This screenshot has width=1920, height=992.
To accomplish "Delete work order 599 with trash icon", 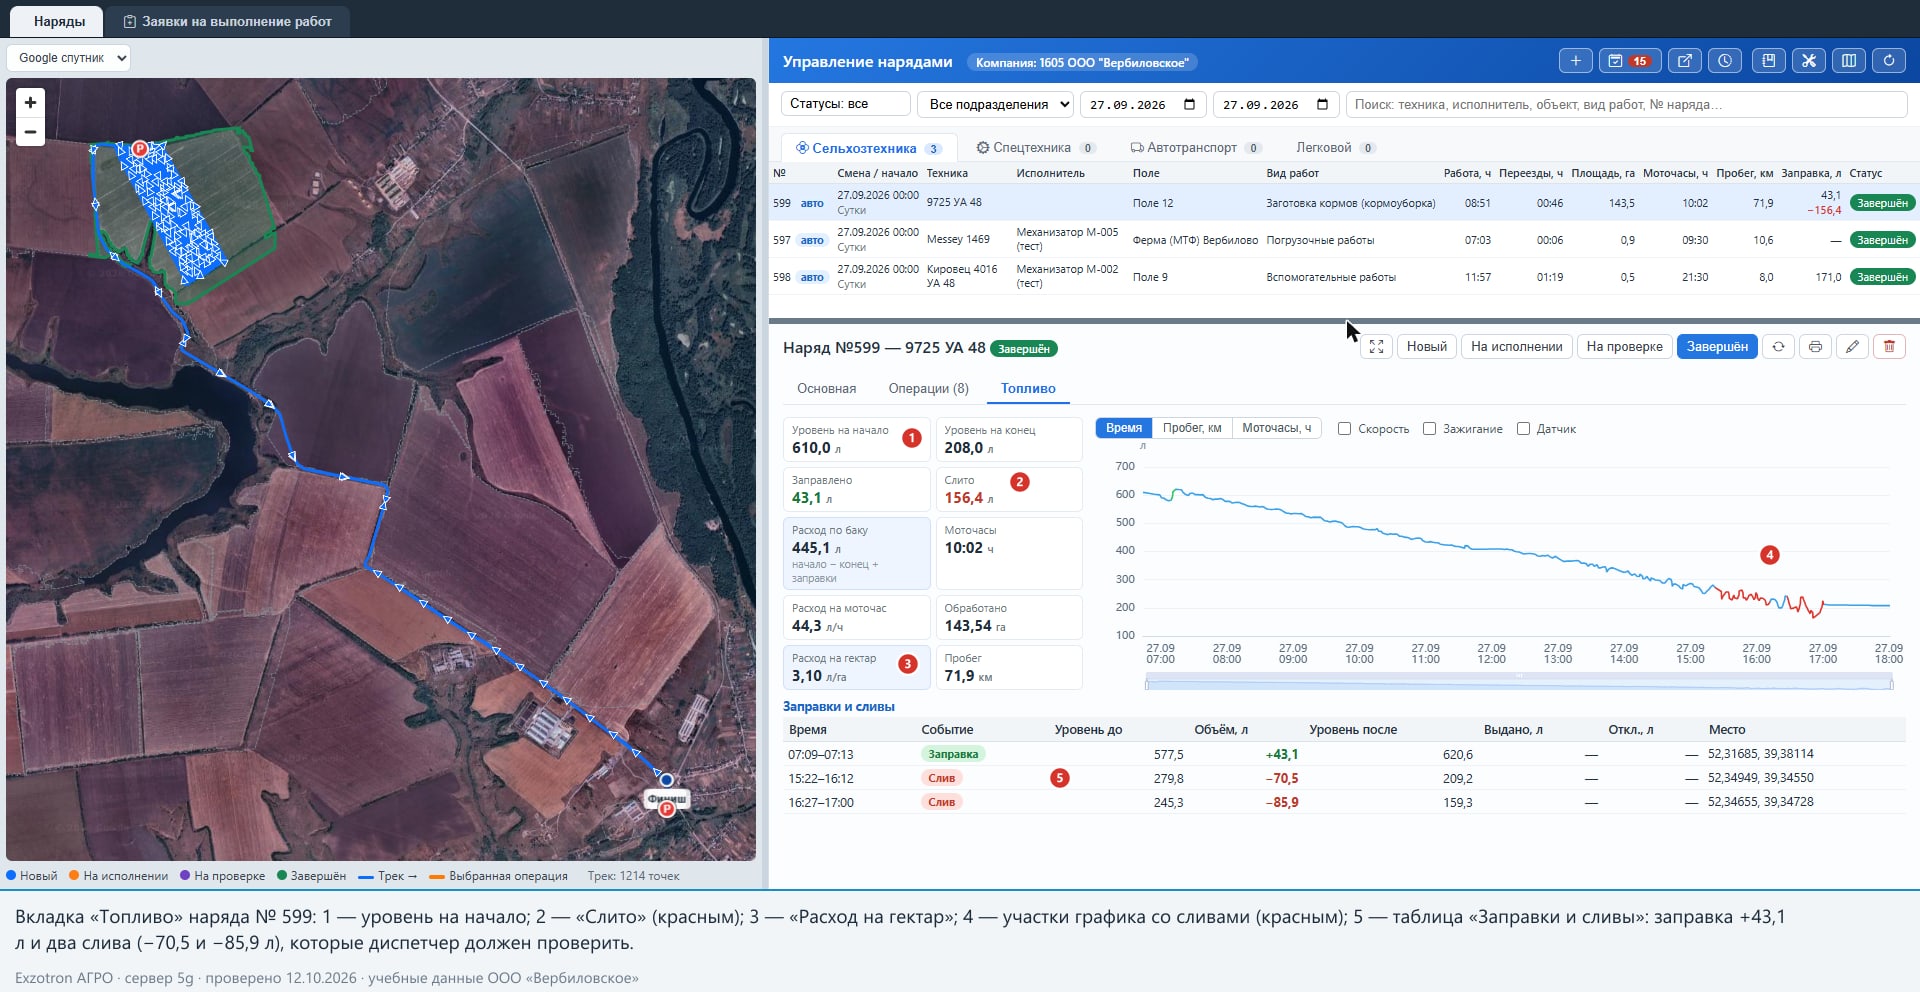I will (x=1889, y=347).
